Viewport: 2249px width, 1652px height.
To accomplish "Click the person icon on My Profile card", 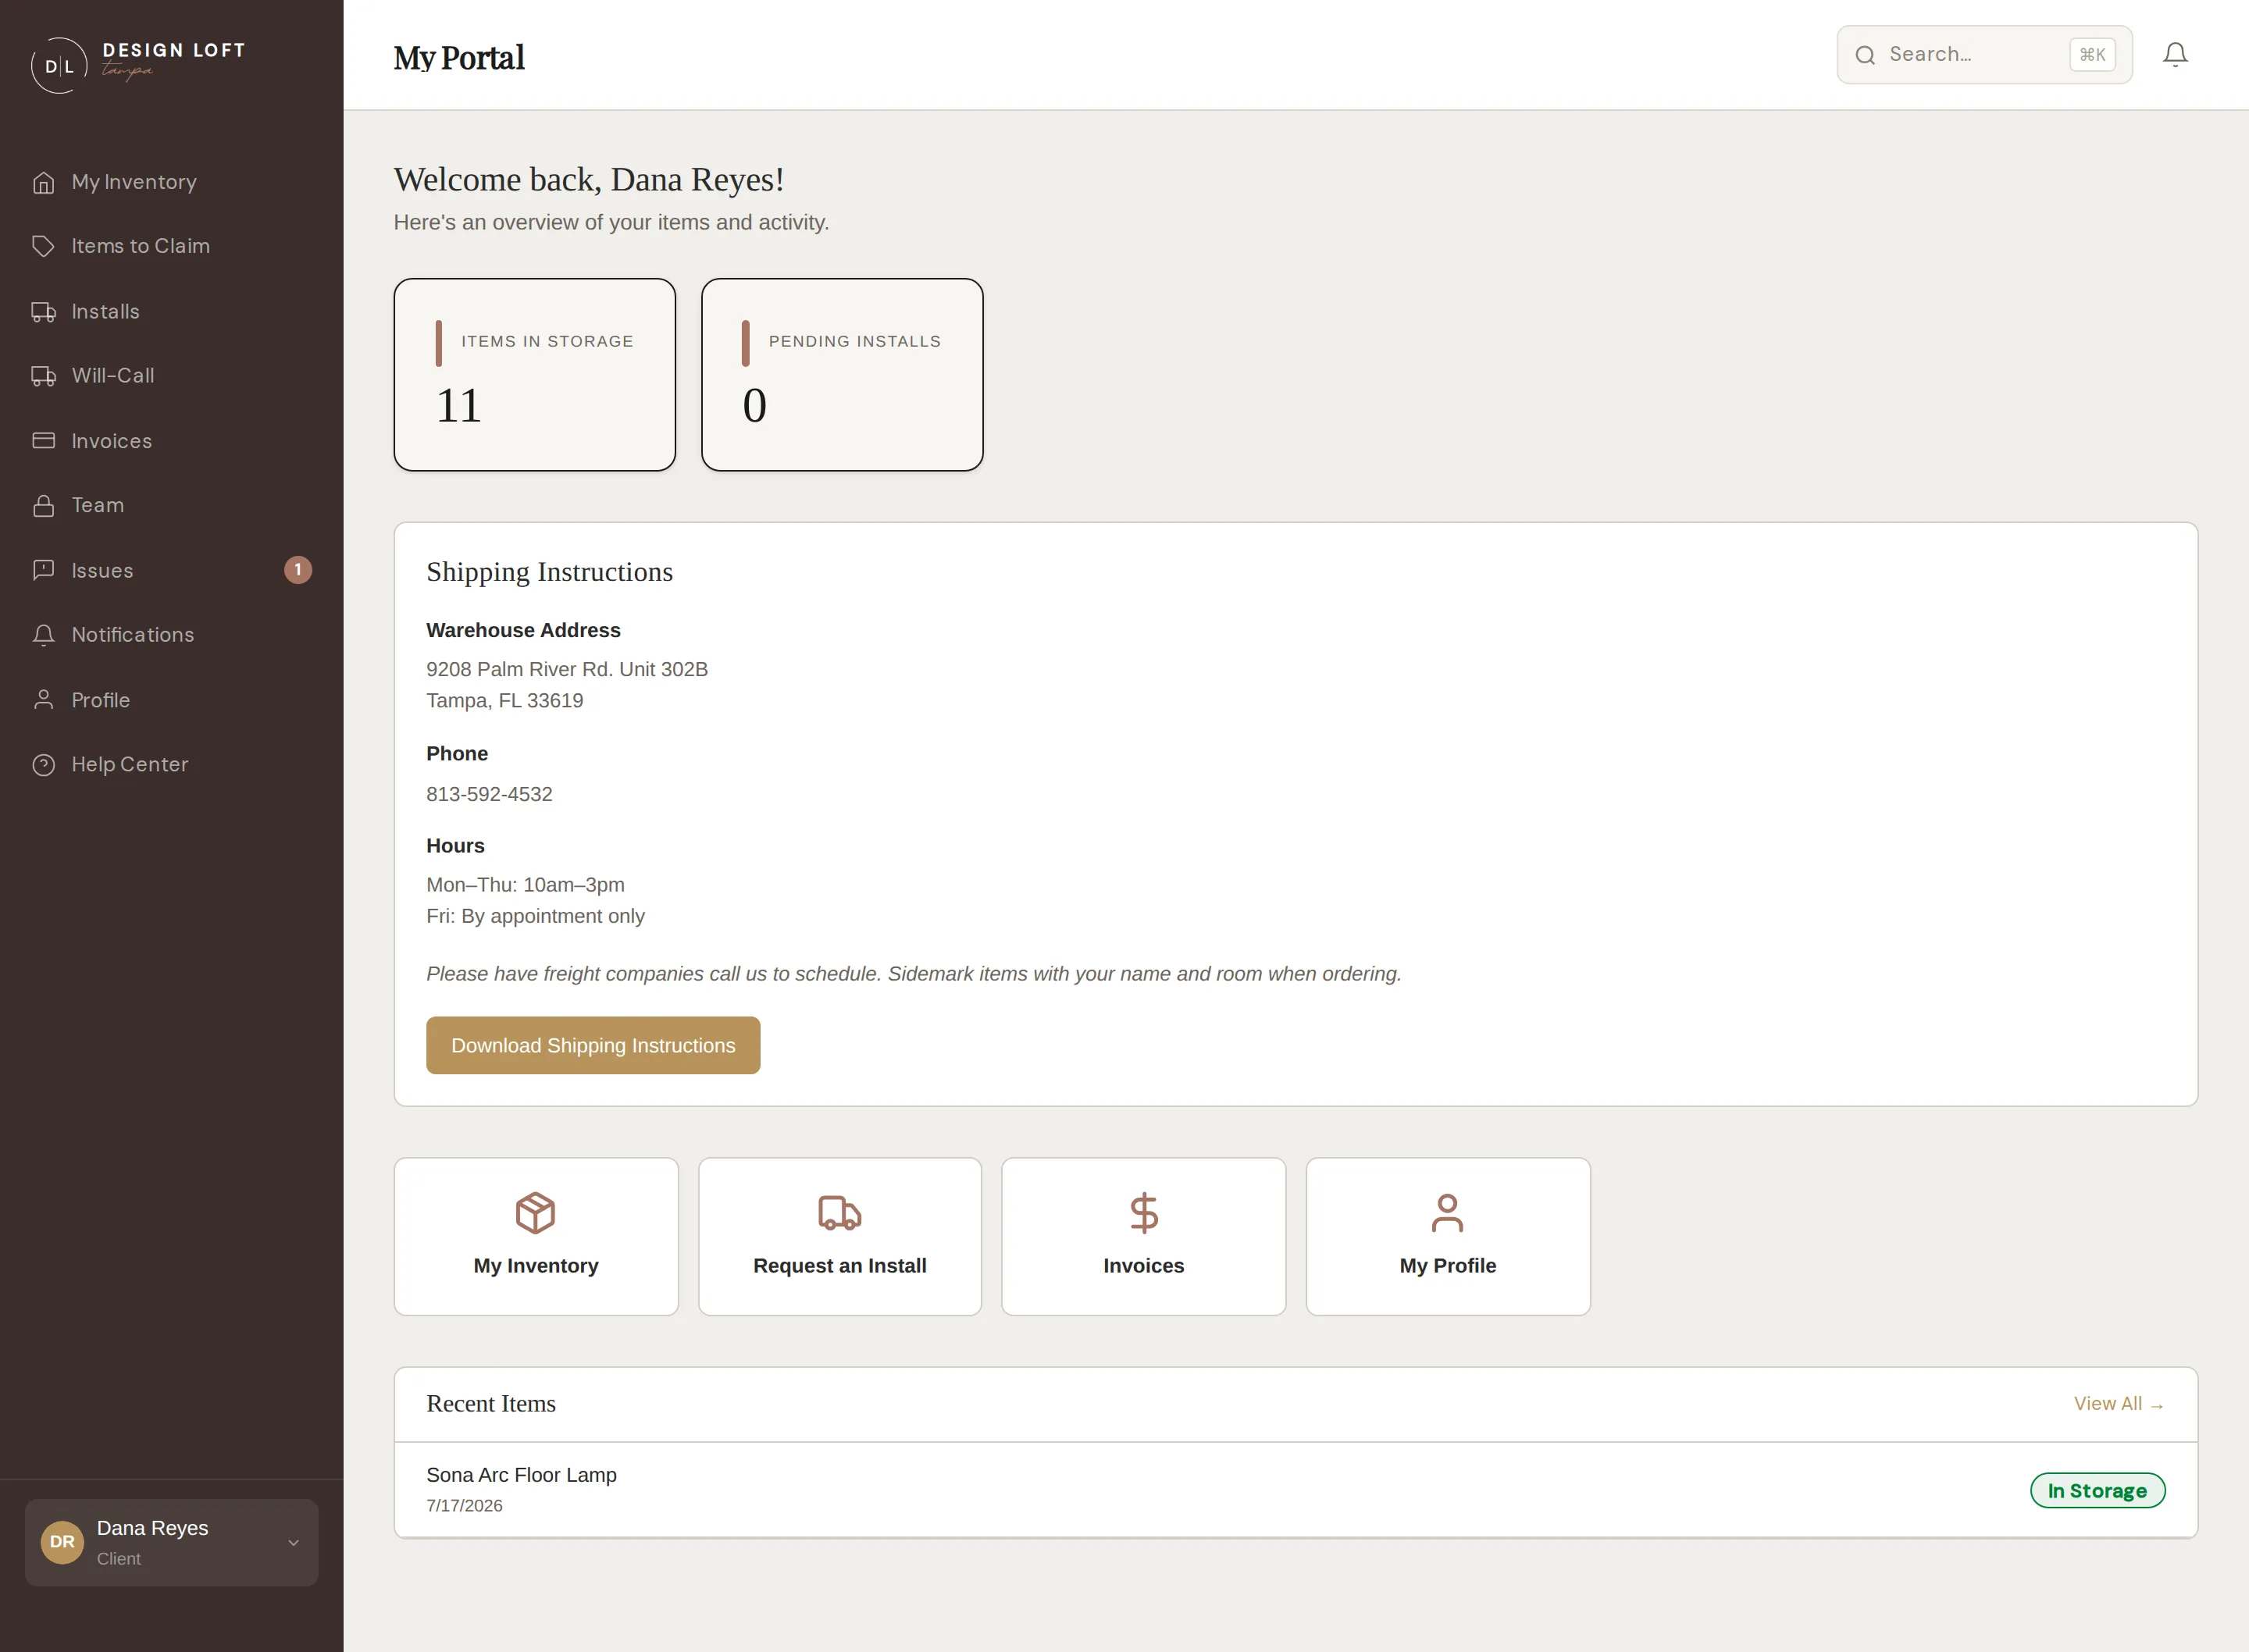I will [x=1447, y=1213].
